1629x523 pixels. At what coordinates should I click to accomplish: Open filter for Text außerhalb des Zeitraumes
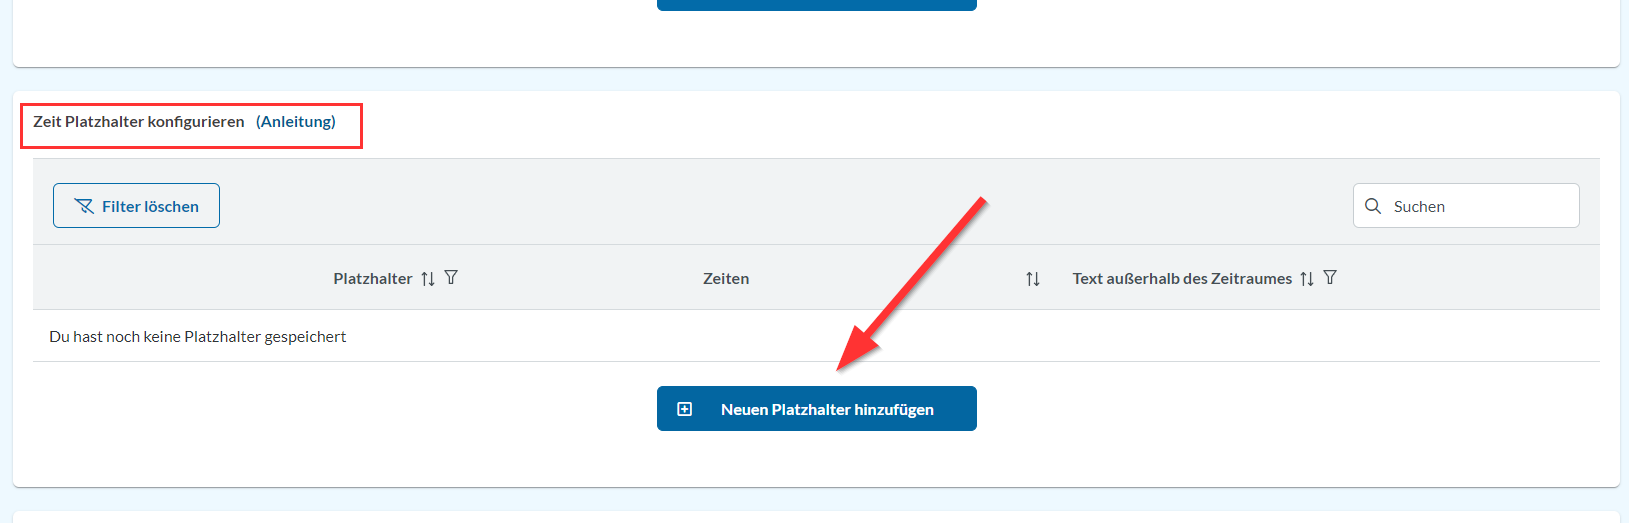(x=1330, y=278)
